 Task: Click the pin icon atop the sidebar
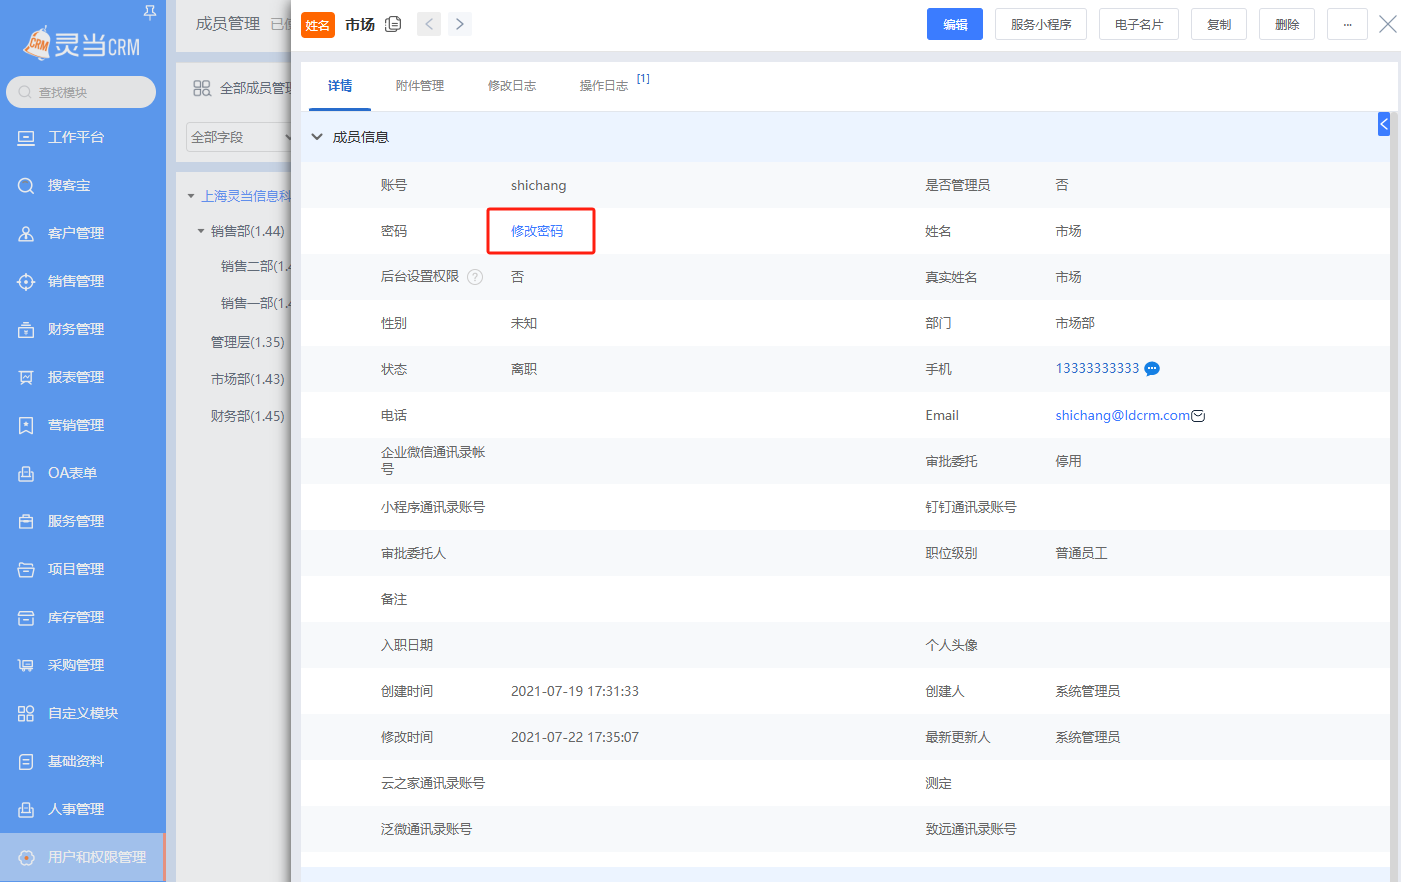(x=150, y=12)
